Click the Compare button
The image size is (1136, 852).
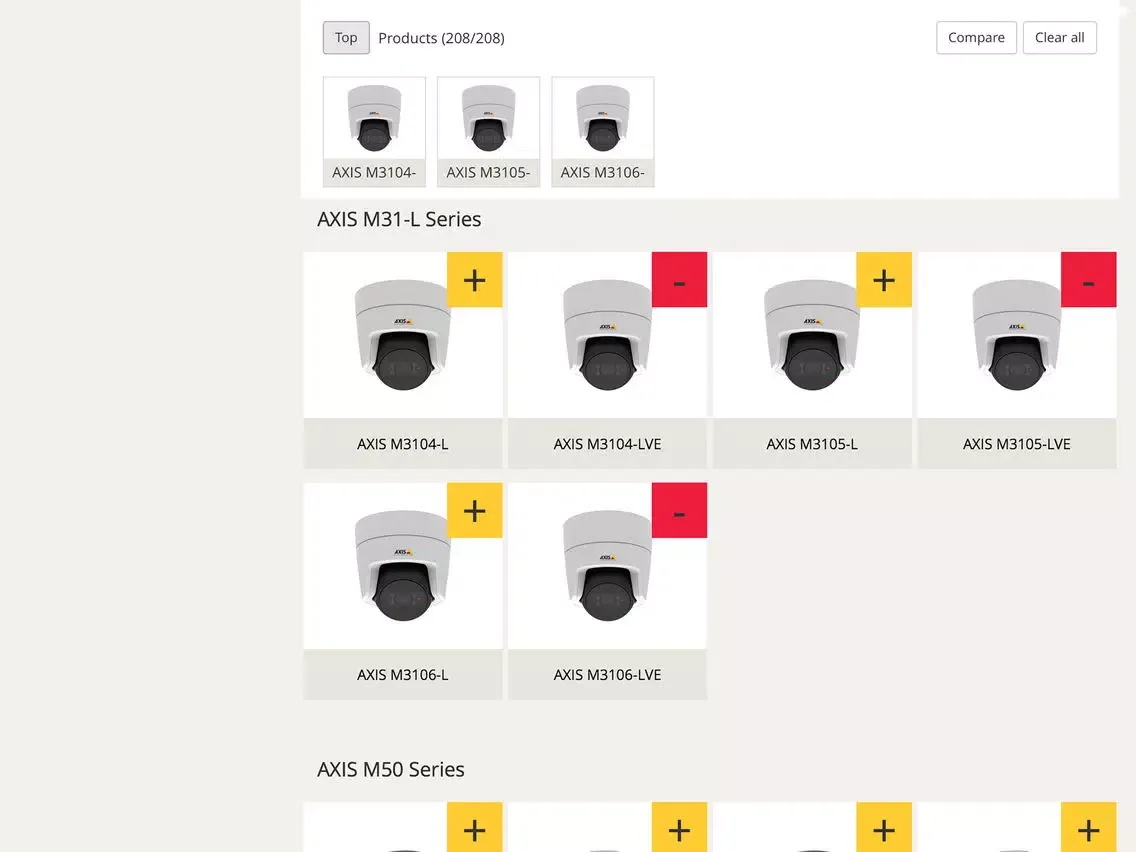[976, 38]
